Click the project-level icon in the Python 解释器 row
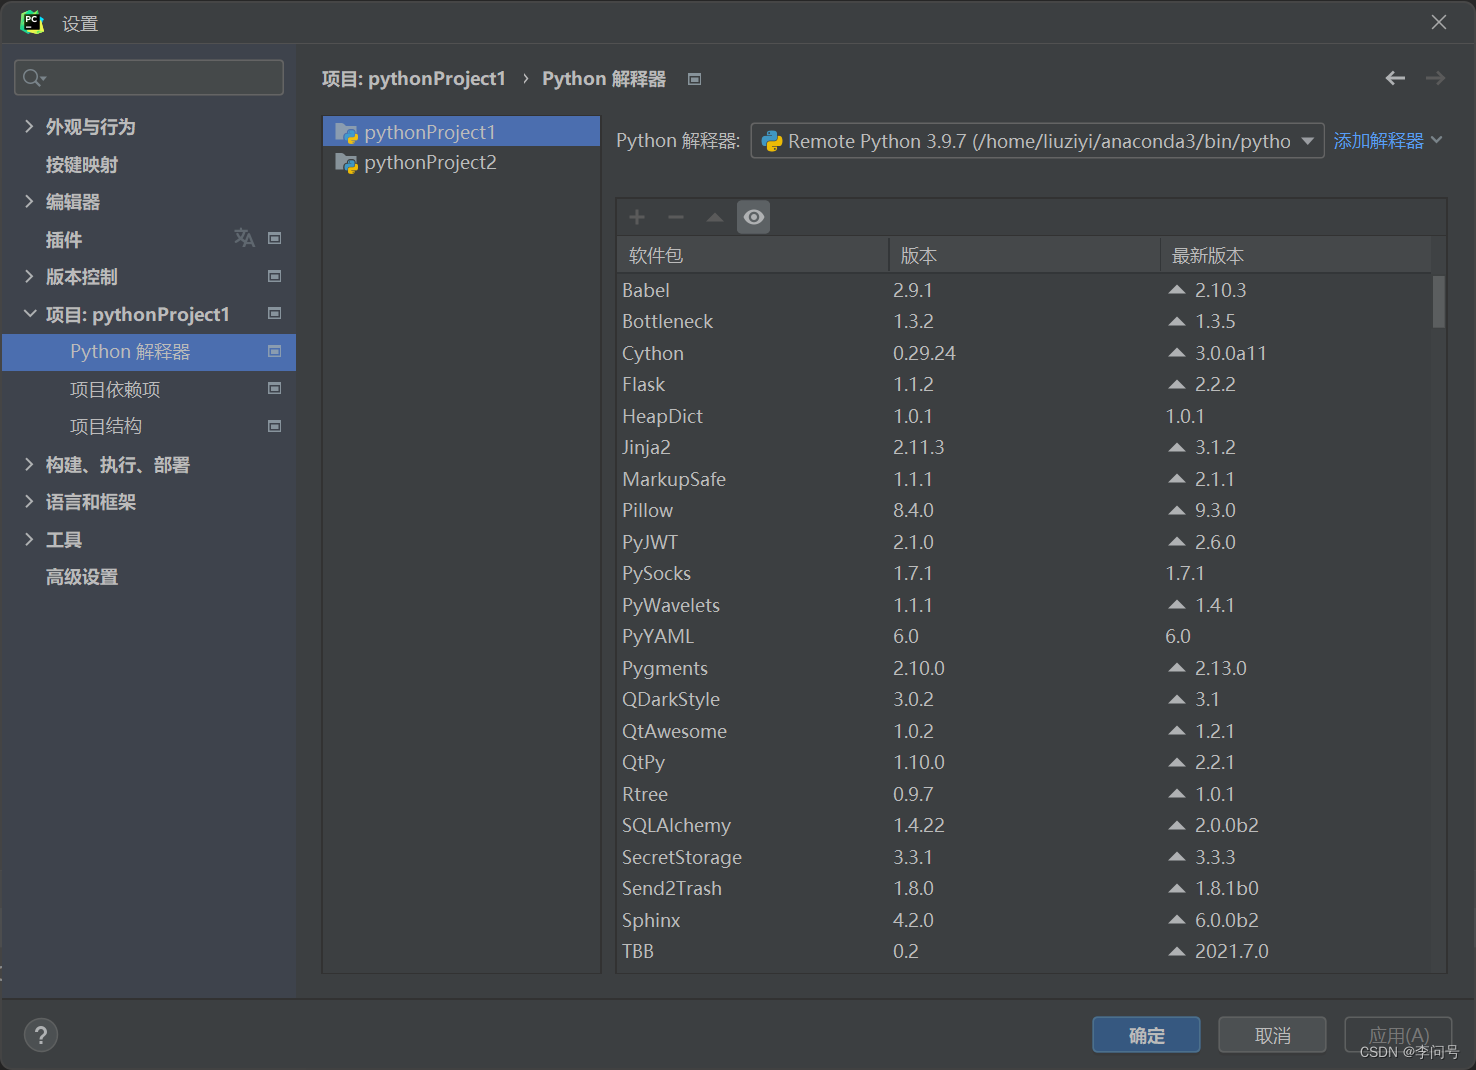The width and height of the screenshot is (1476, 1070). (275, 351)
